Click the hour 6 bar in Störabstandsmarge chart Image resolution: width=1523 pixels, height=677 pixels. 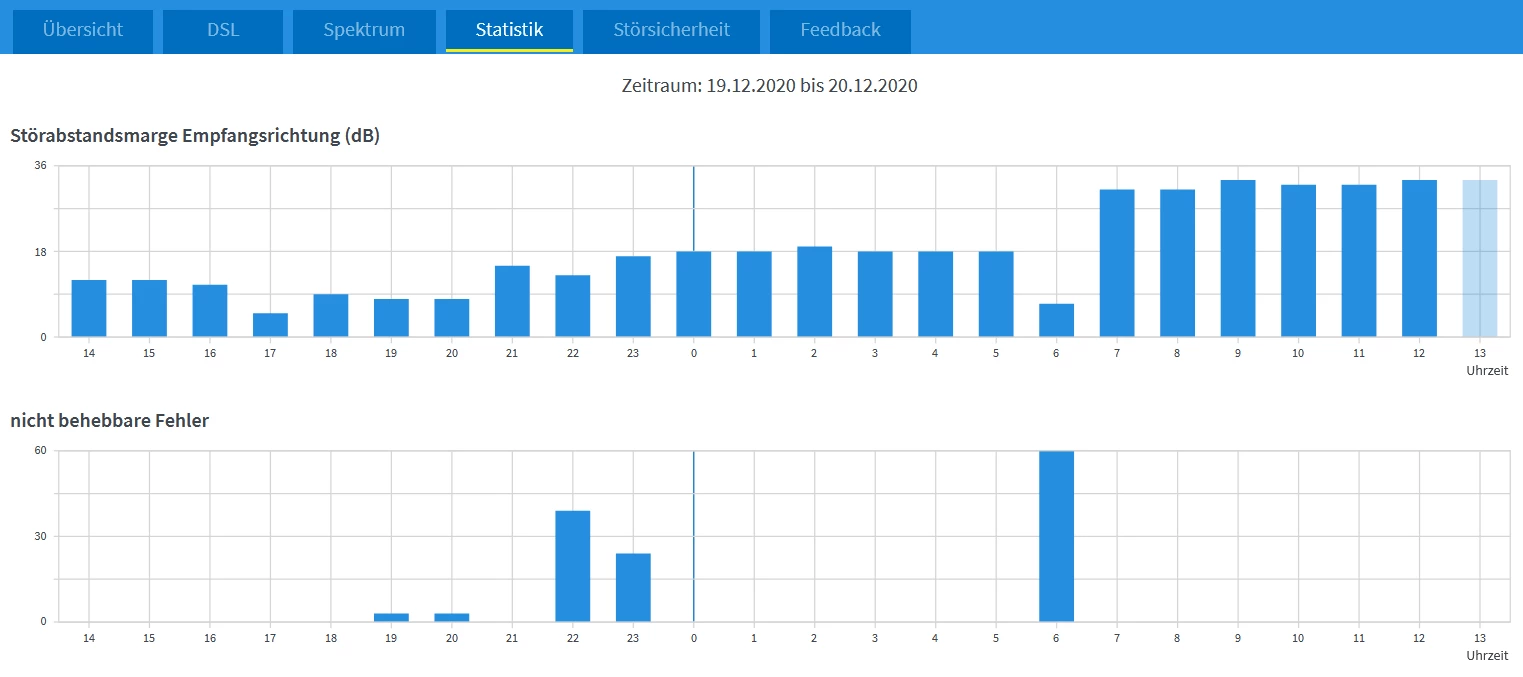1056,320
